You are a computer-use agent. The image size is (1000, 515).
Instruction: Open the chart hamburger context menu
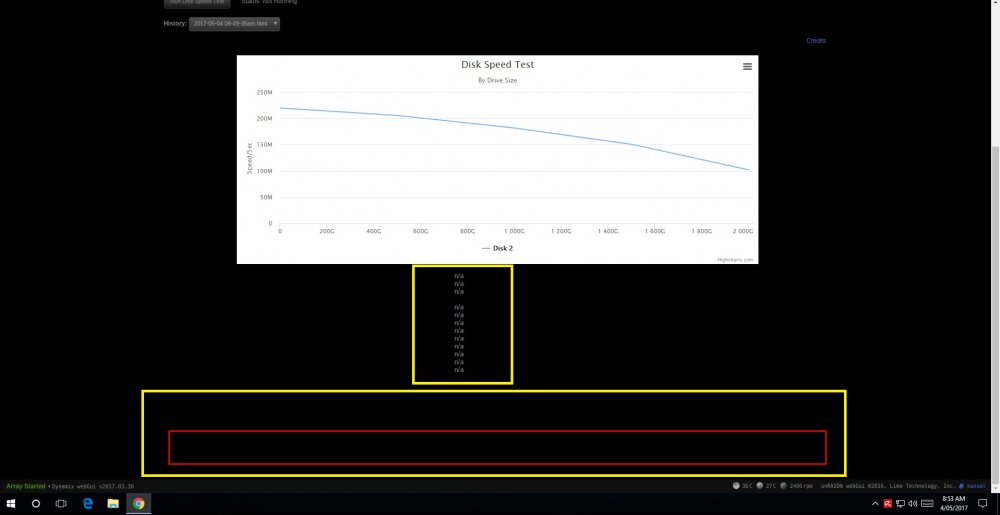click(747, 66)
